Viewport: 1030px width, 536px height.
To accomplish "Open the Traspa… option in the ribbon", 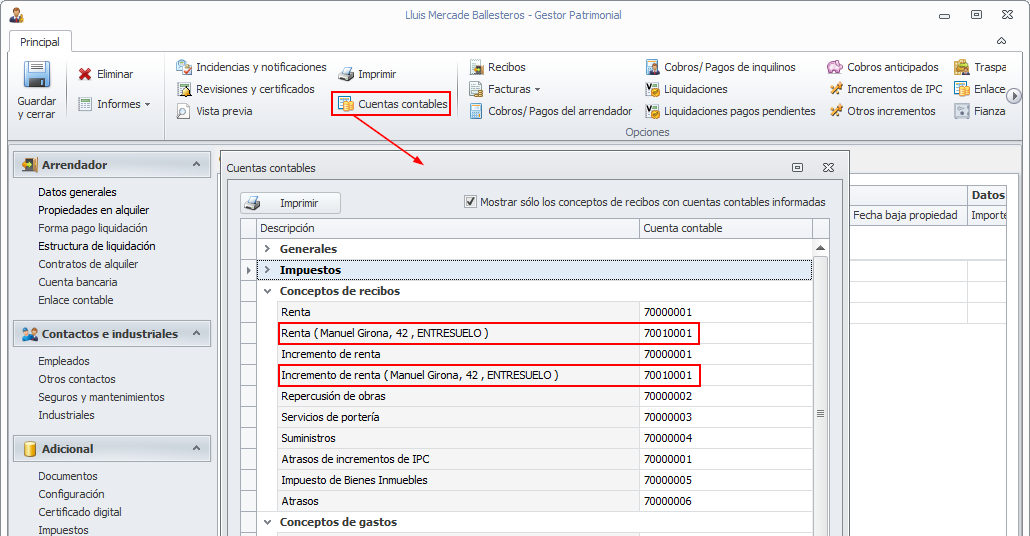I will [x=980, y=67].
